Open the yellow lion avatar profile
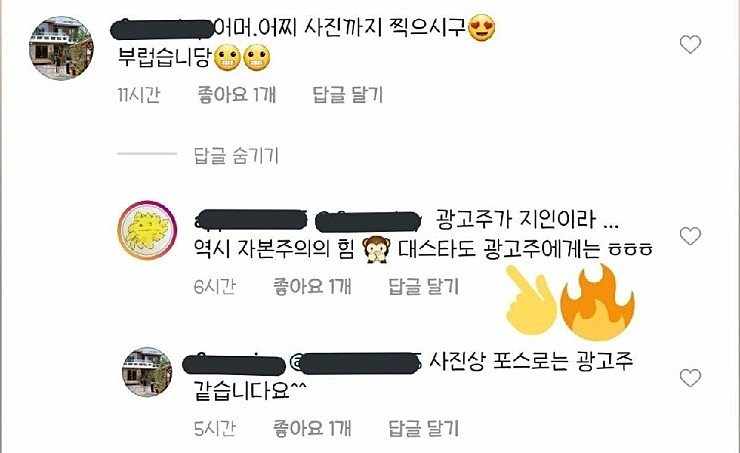 (x=147, y=230)
